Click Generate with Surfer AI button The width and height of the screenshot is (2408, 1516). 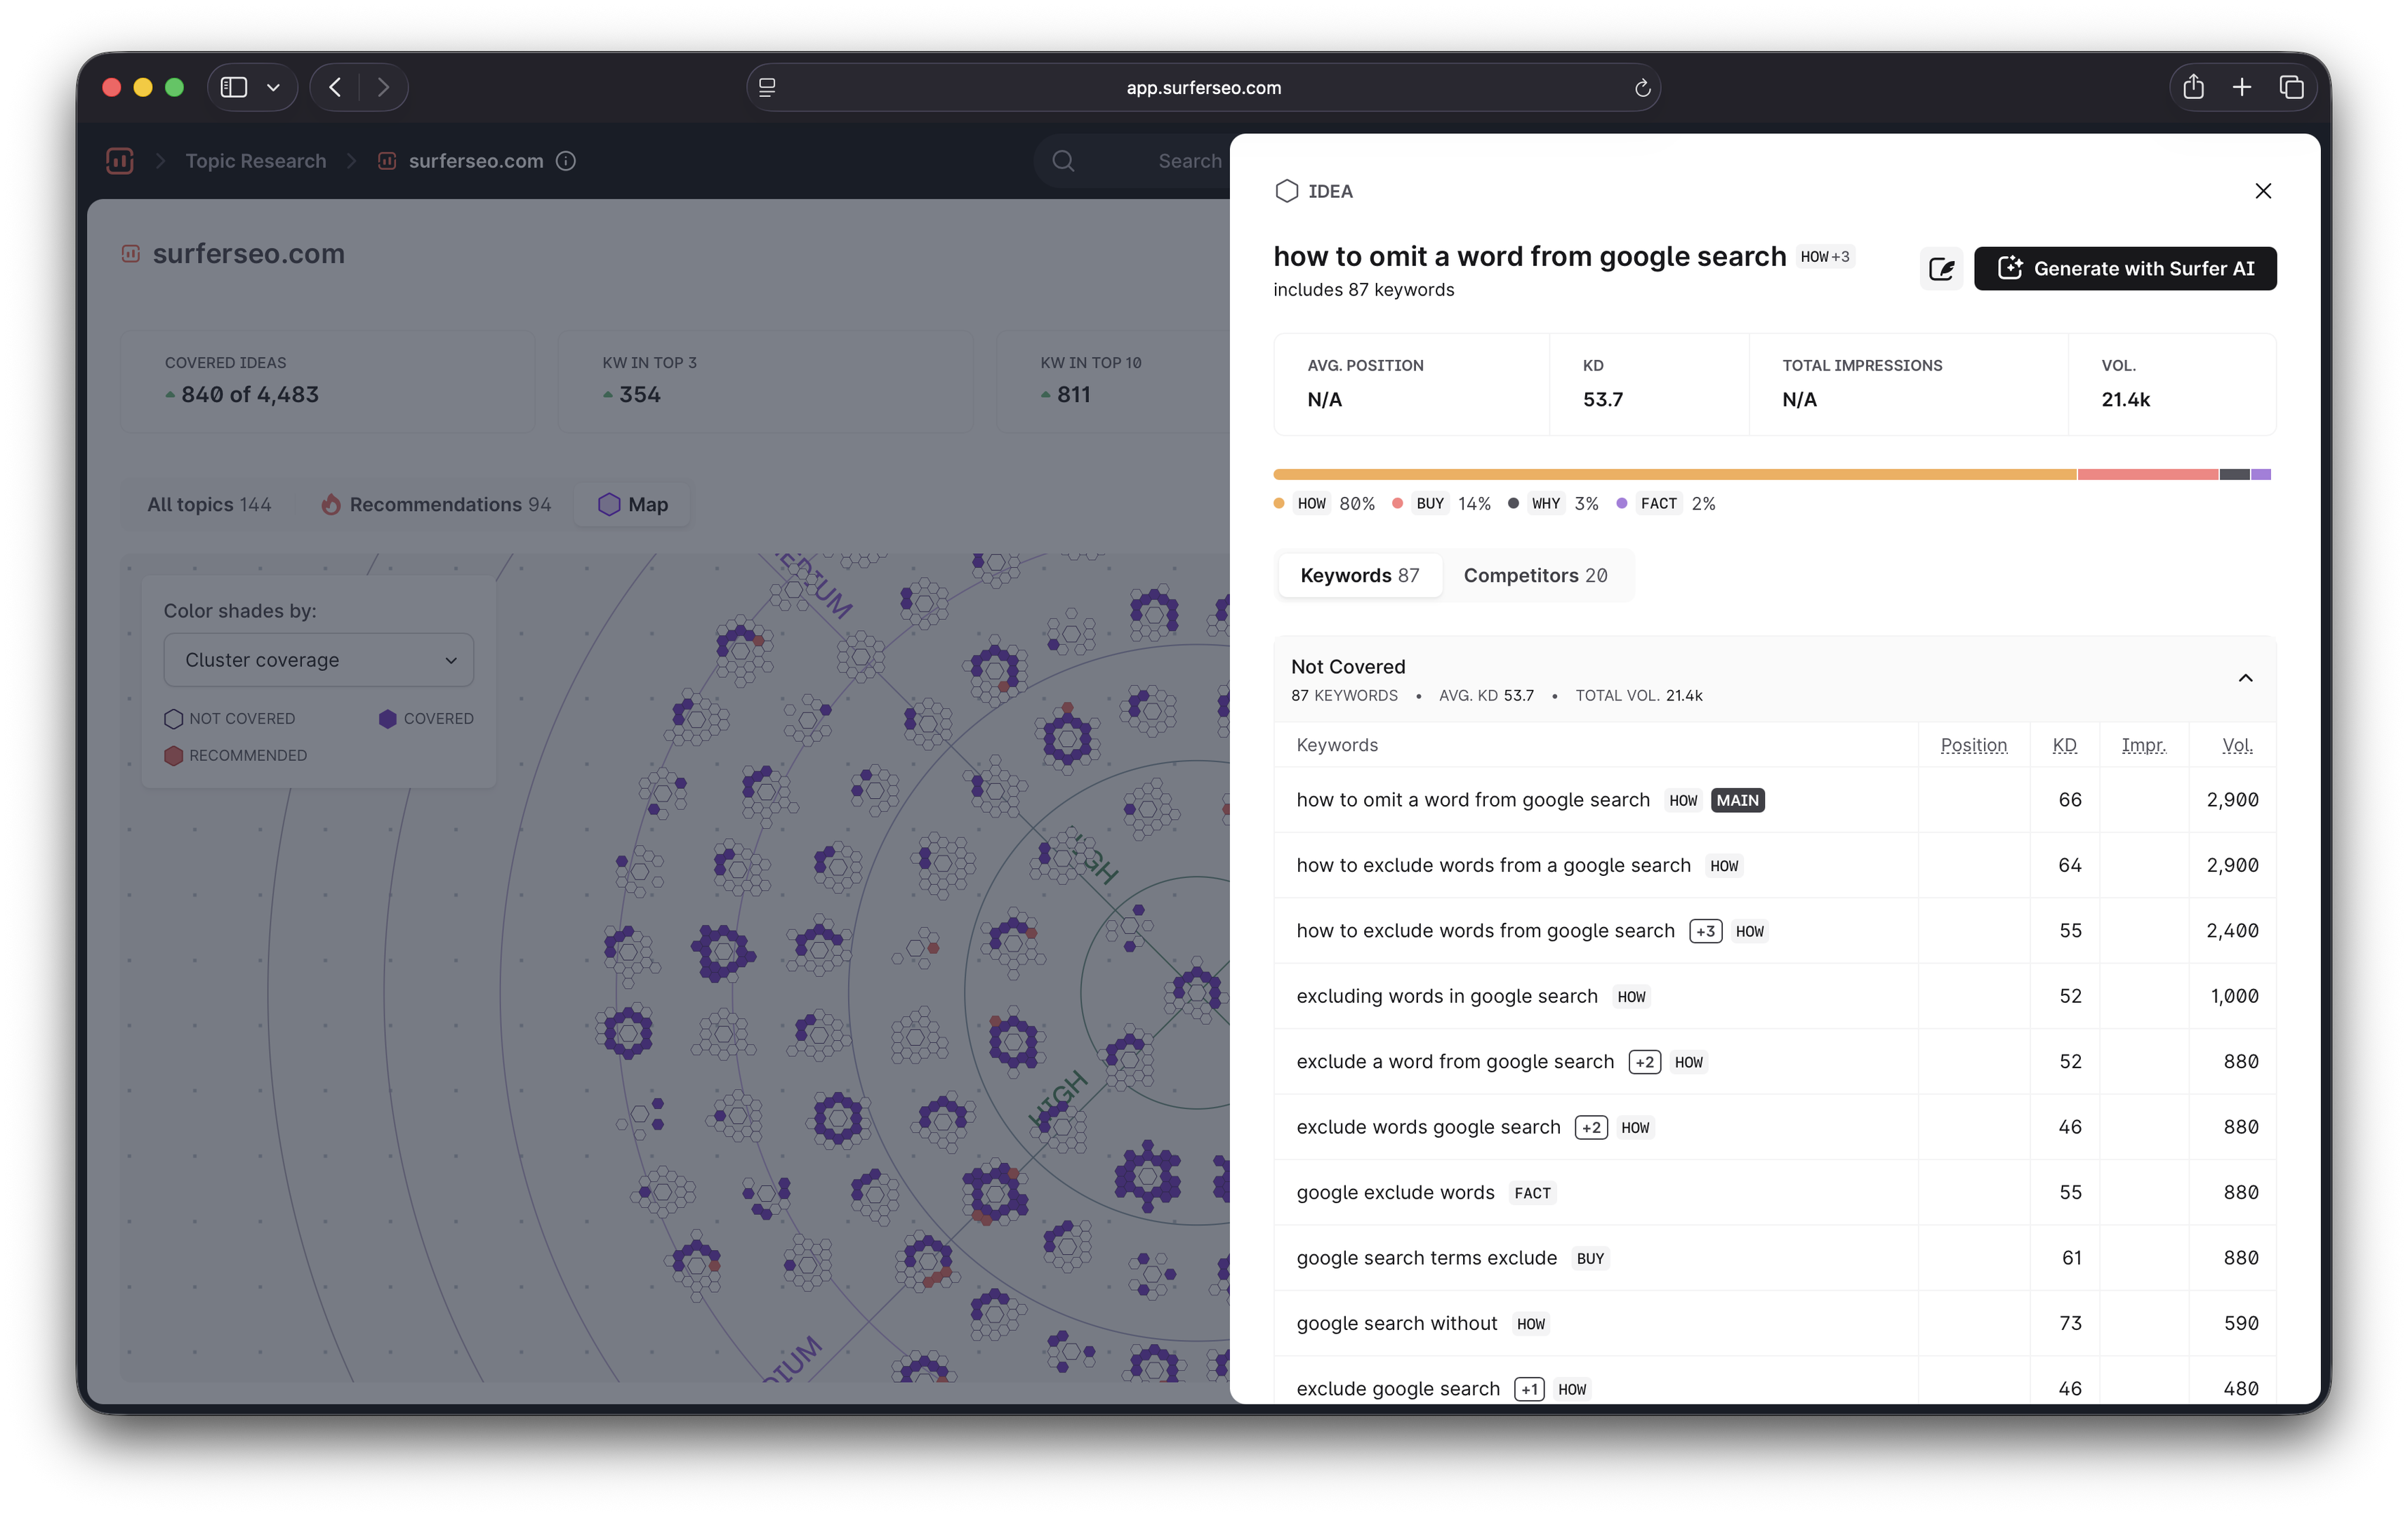coord(2125,268)
